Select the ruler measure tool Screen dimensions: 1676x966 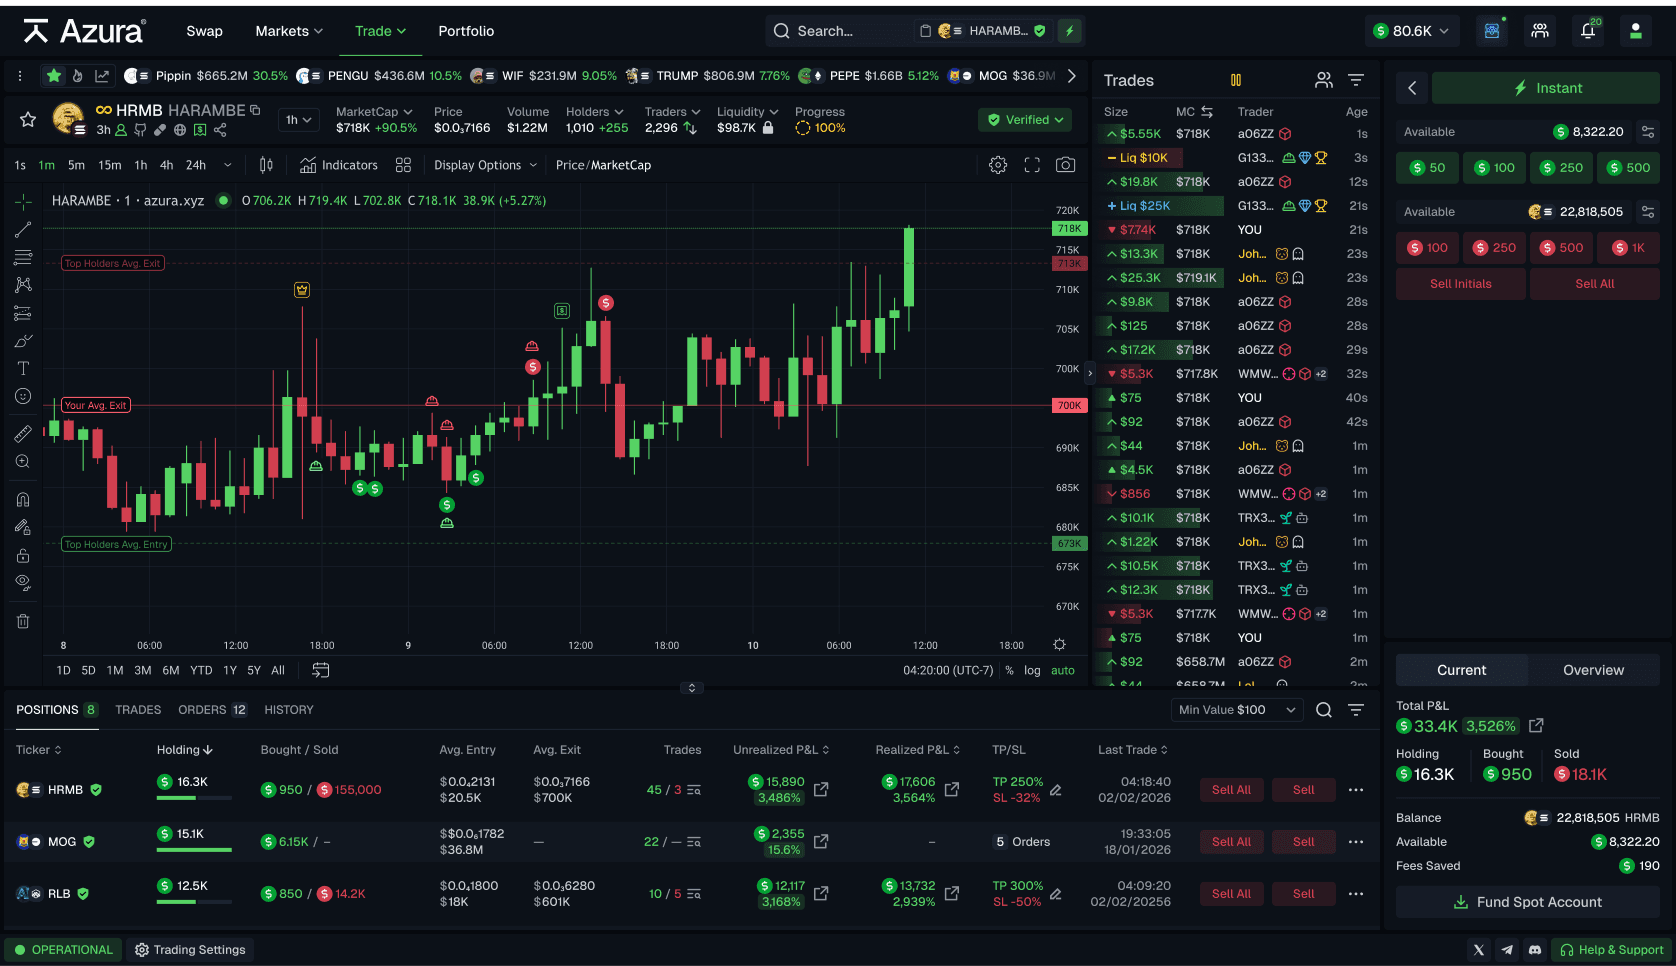[x=23, y=434]
